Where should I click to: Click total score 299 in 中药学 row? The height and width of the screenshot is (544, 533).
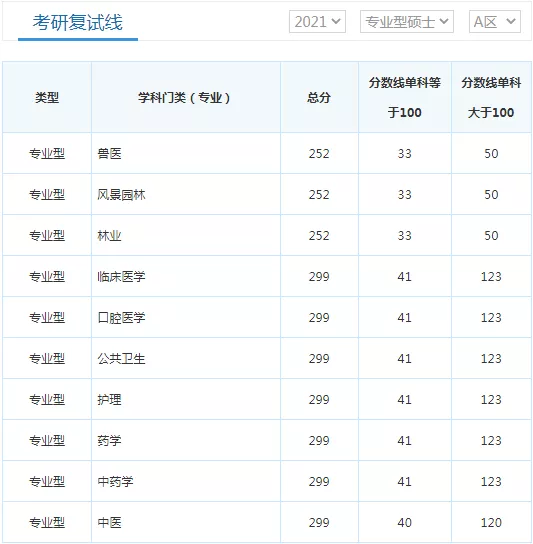point(319,481)
